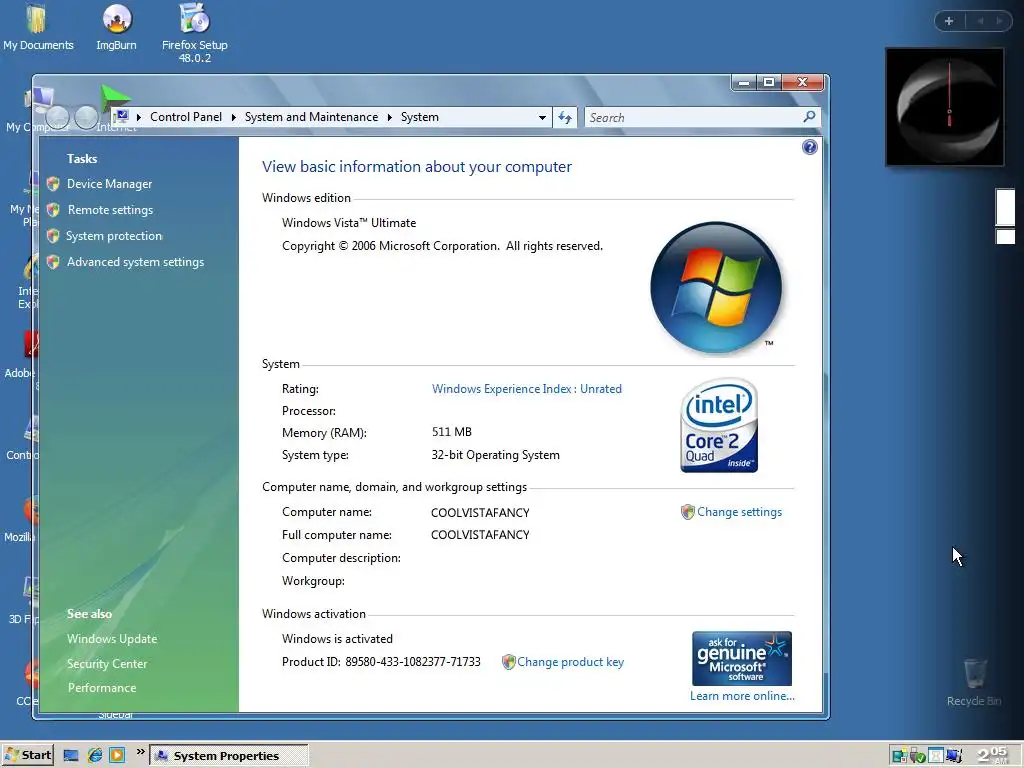Click the shield icon beside Advanced system settings

[x=54, y=262]
